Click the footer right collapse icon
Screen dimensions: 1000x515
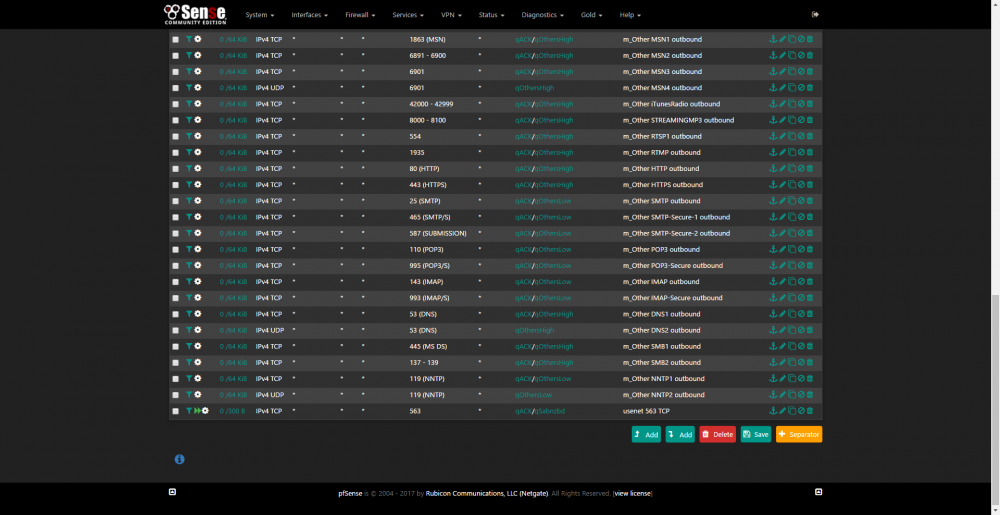point(819,492)
